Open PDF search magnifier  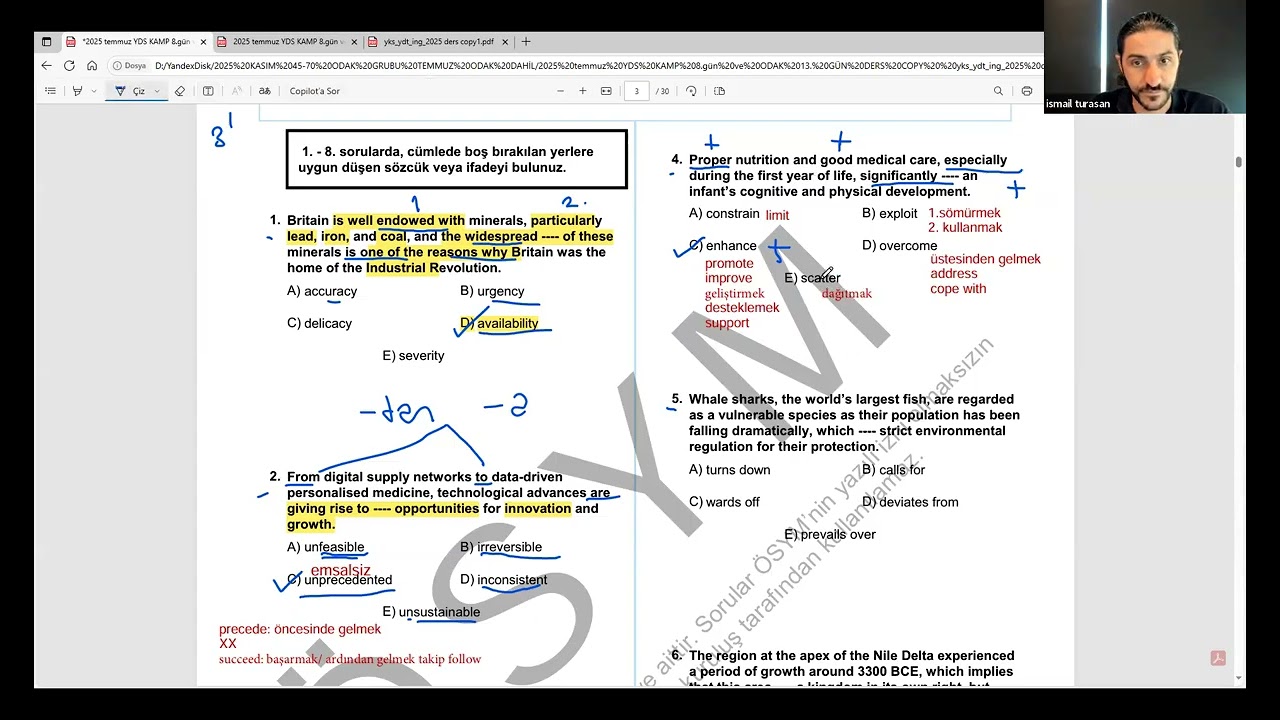click(998, 91)
